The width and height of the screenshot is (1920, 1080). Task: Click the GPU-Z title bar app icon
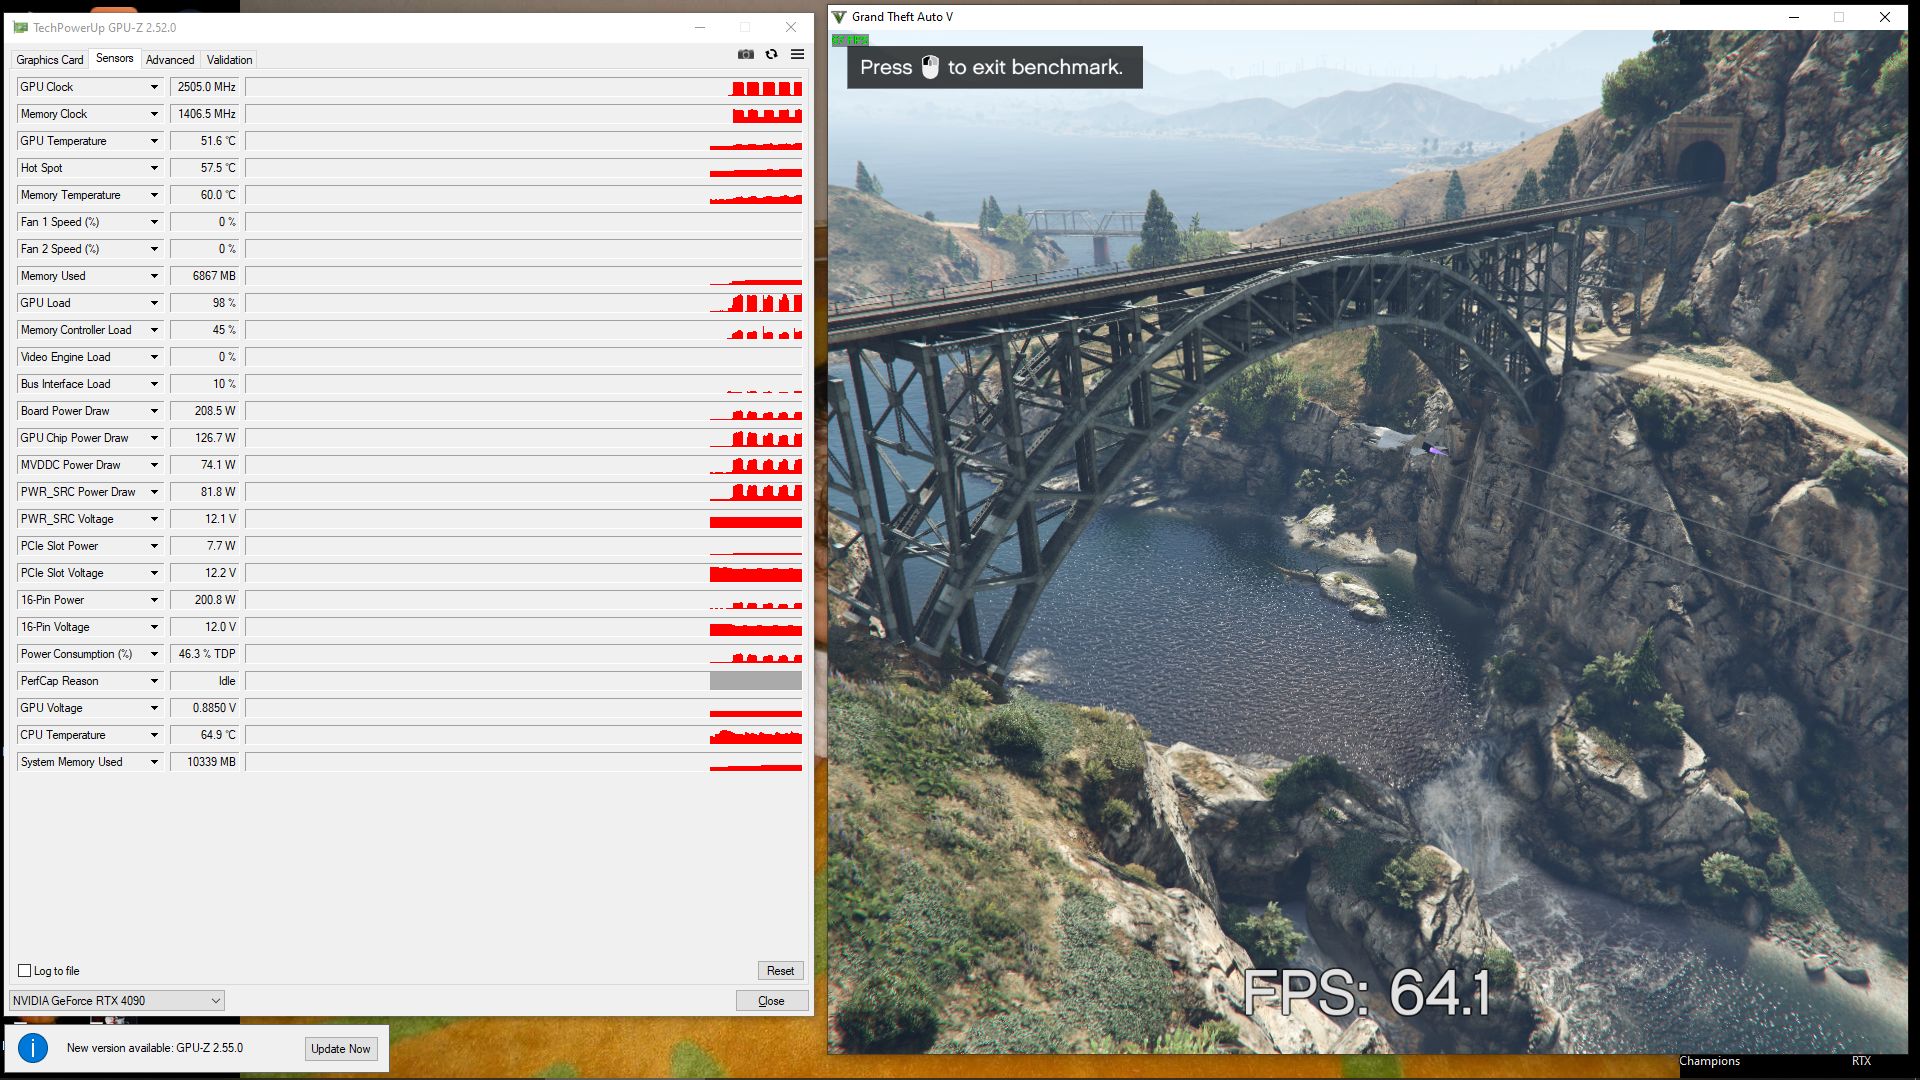tap(20, 27)
